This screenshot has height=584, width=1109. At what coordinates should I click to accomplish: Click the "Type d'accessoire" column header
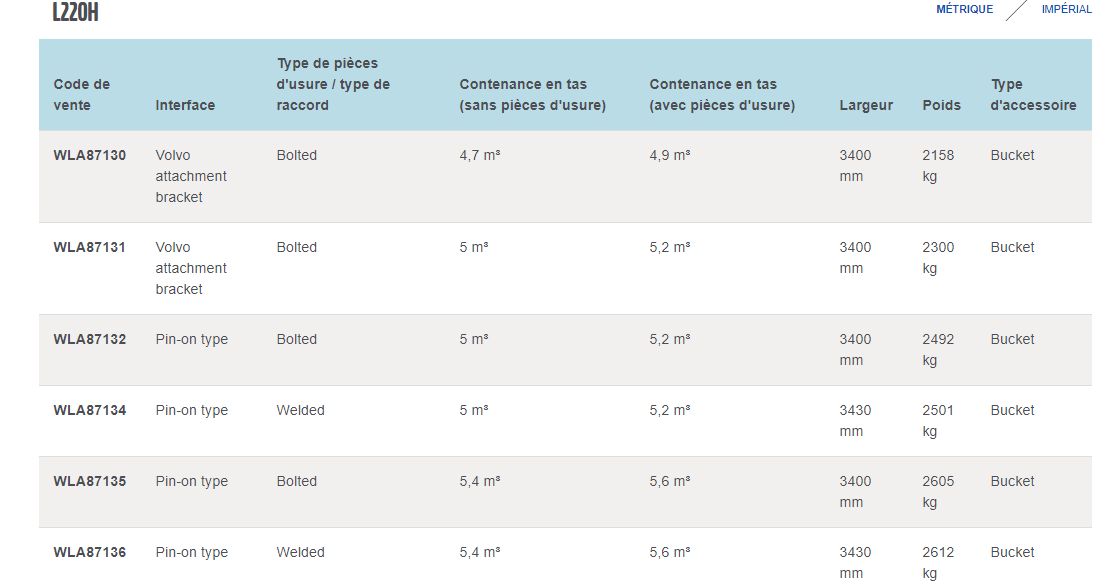1033,95
